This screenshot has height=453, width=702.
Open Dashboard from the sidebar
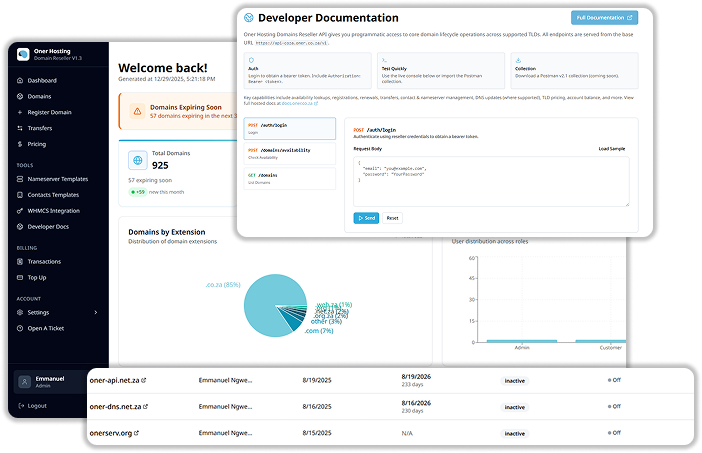[41, 80]
